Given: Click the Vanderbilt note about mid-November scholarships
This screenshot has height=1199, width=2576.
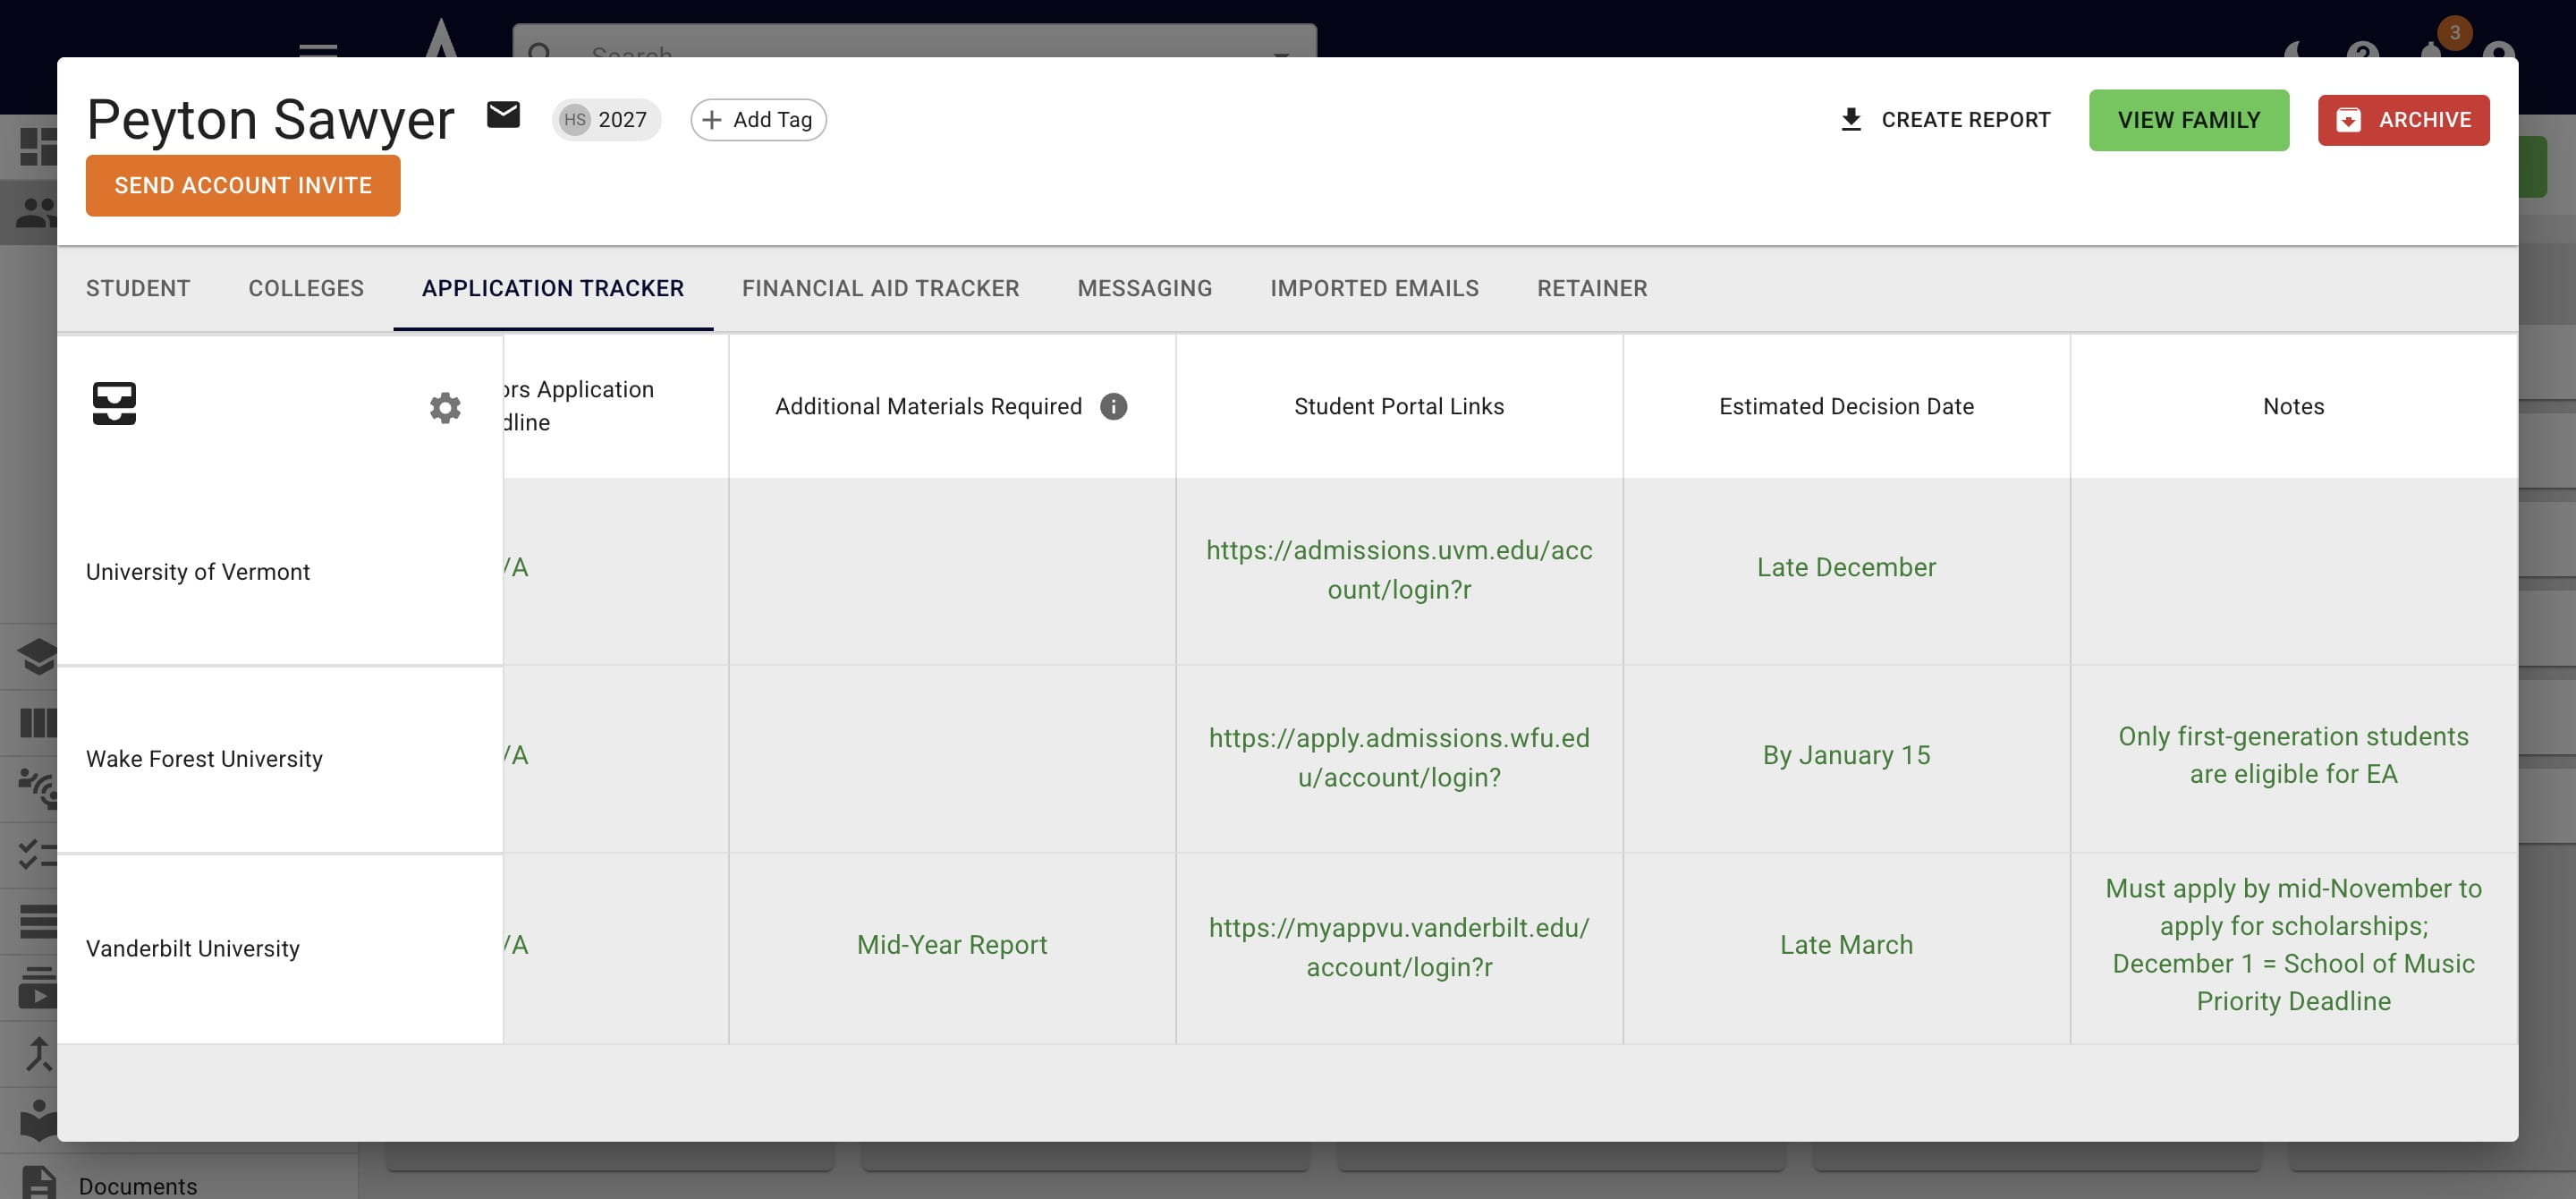Looking at the screenshot, I should point(2293,945).
